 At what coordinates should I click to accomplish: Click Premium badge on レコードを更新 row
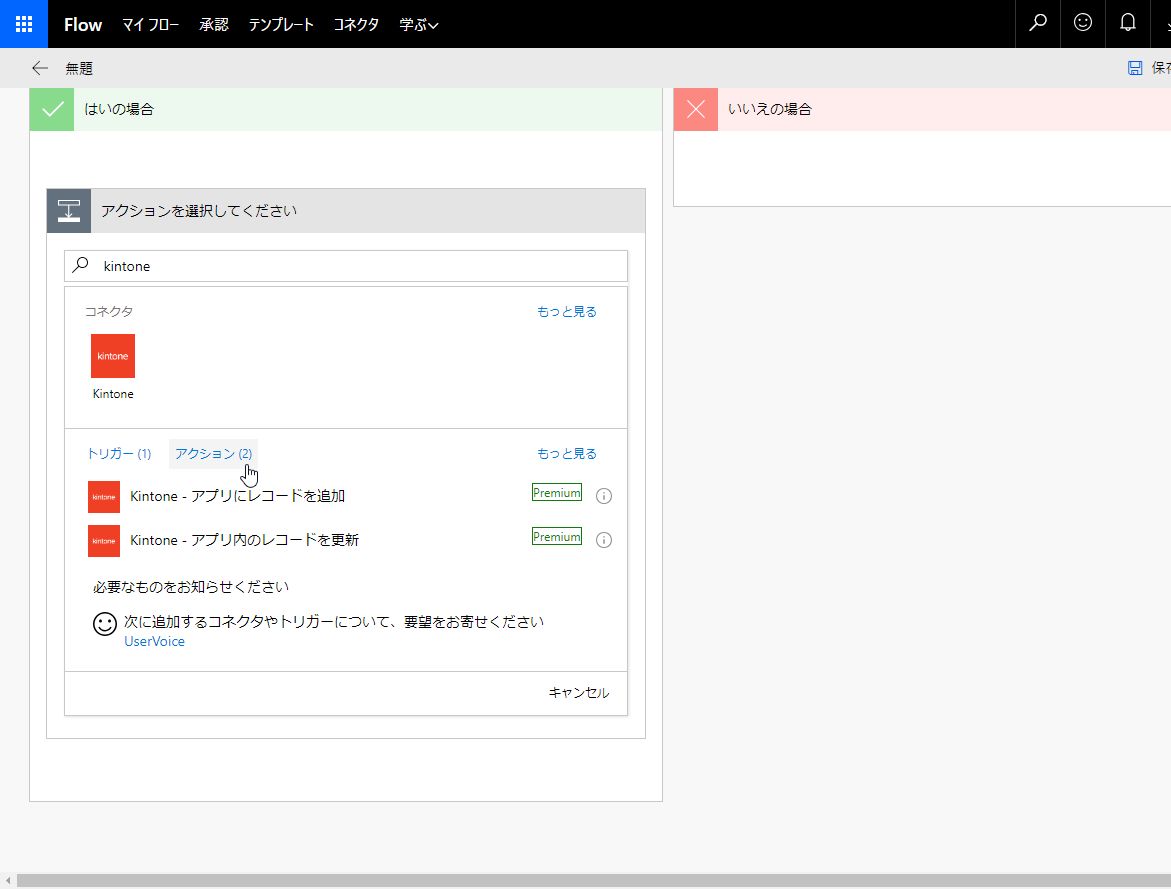point(556,537)
